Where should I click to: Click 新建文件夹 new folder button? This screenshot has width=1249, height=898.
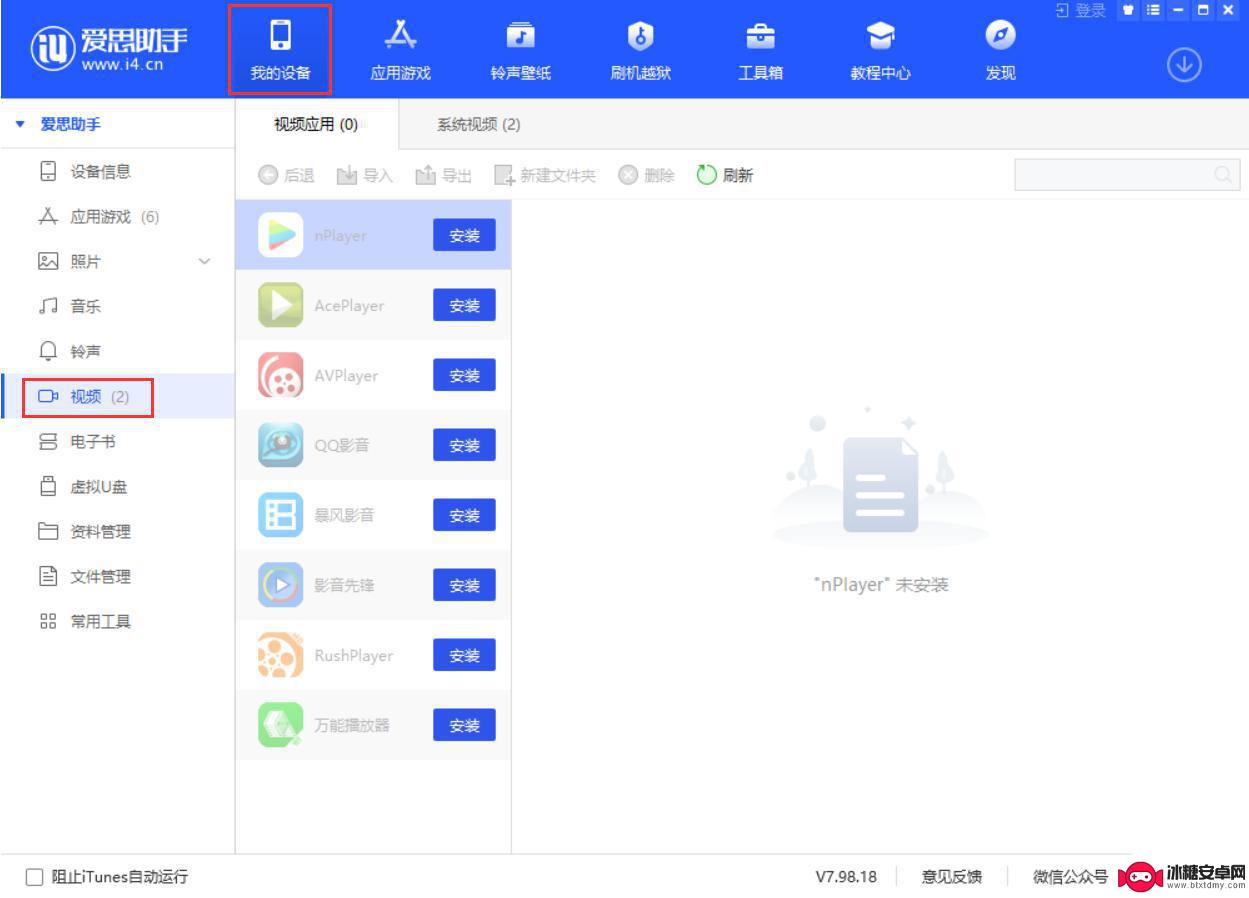[545, 176]
